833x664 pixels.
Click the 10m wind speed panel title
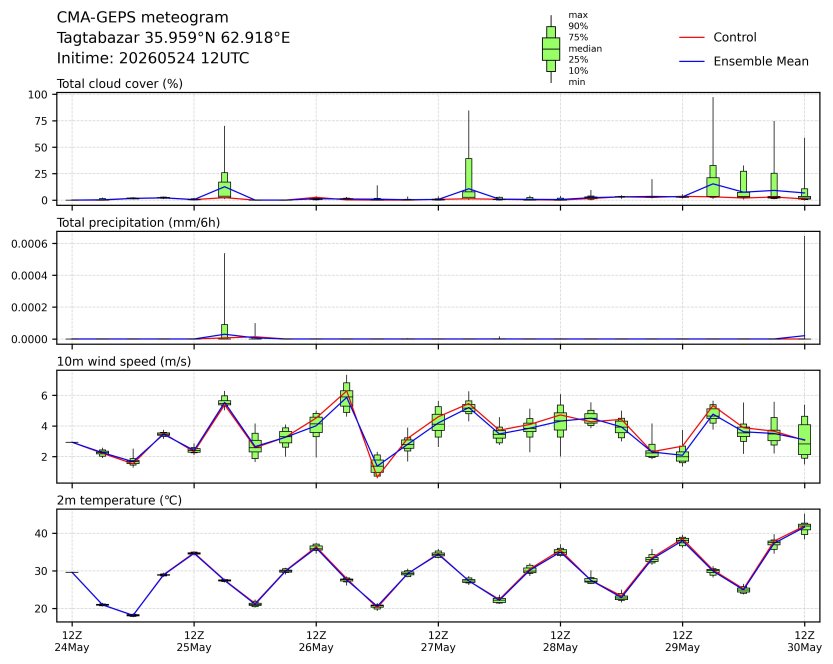(124, 362)
